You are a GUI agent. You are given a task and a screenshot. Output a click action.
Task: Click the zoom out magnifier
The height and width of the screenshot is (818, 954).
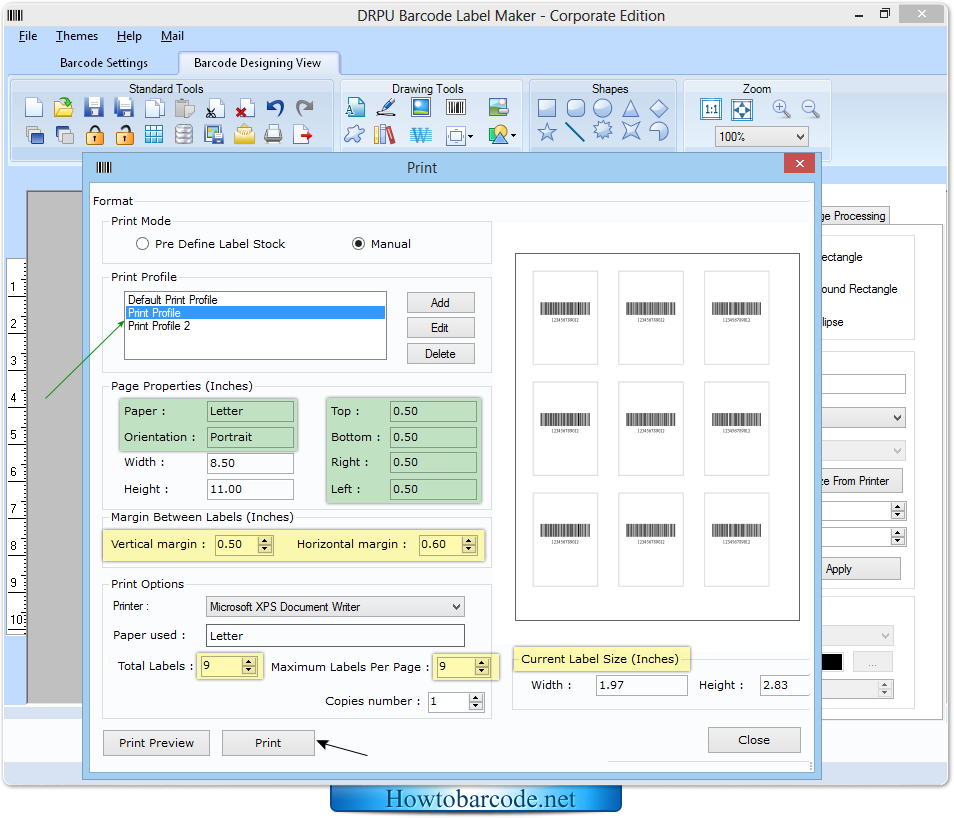tap(810, 109)
